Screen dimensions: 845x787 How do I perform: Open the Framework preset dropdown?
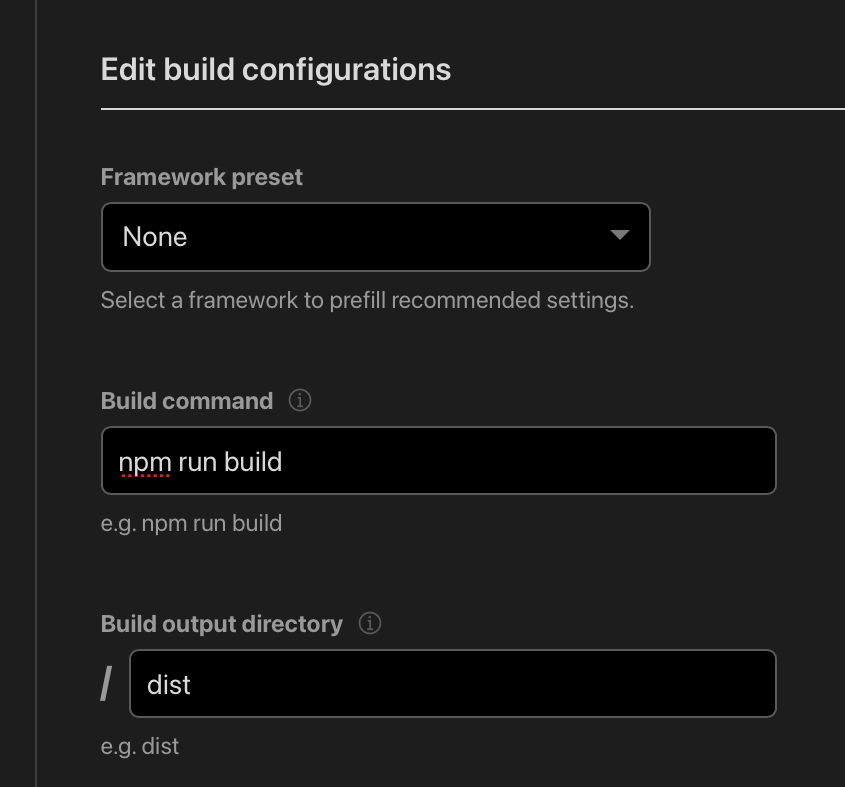click(x=375, y=237)
